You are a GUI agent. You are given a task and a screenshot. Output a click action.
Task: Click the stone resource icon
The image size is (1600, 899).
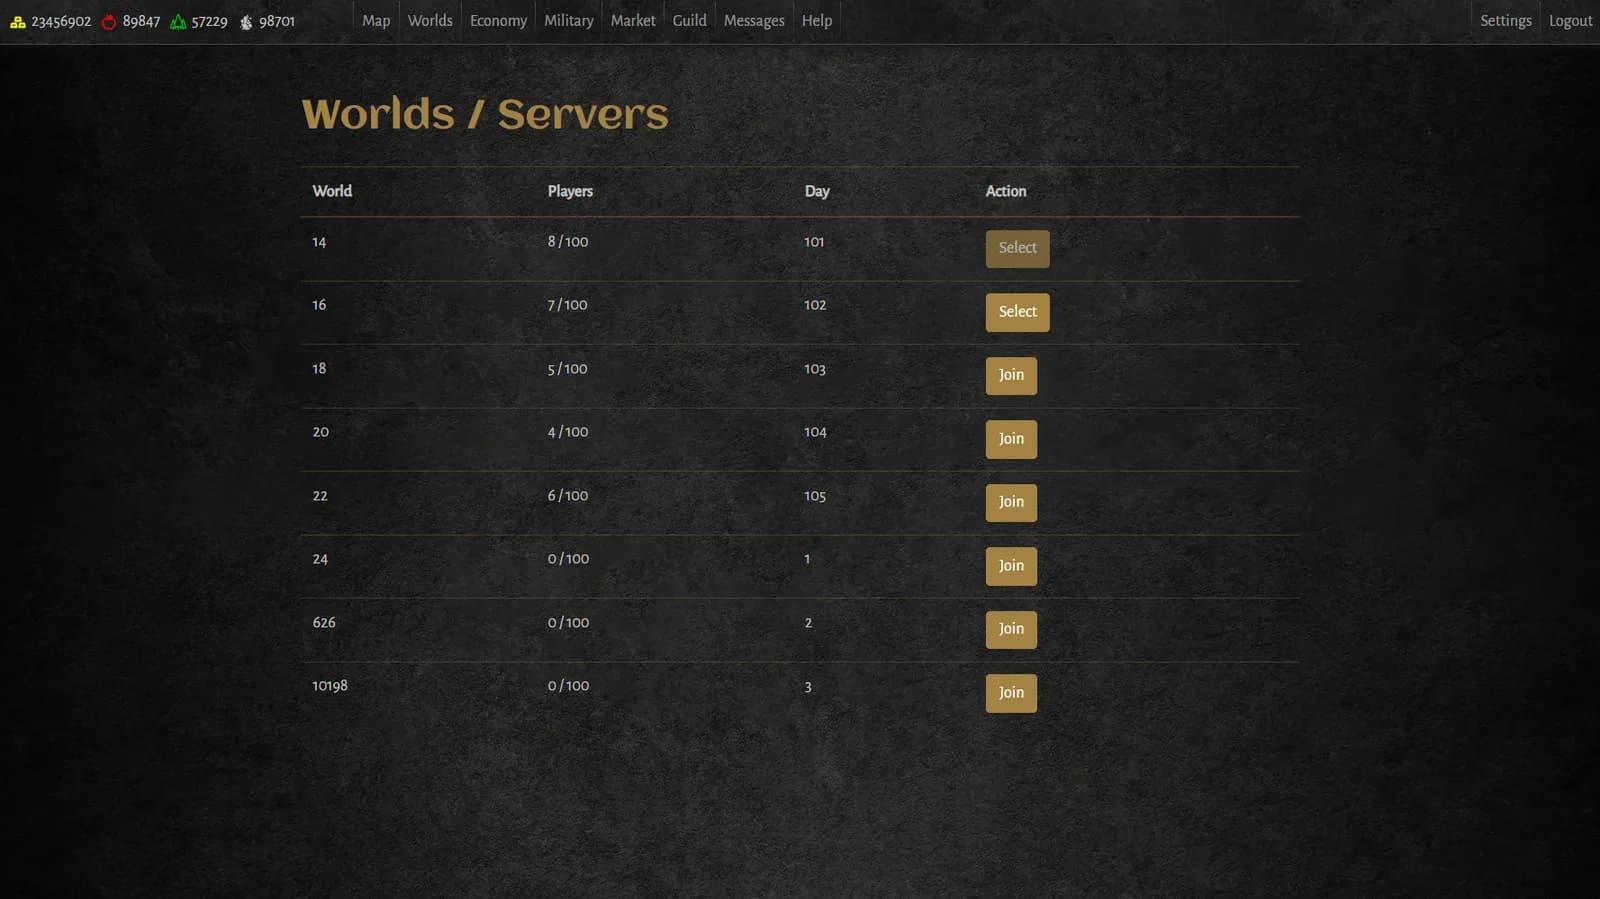click(x=246, y=21)
